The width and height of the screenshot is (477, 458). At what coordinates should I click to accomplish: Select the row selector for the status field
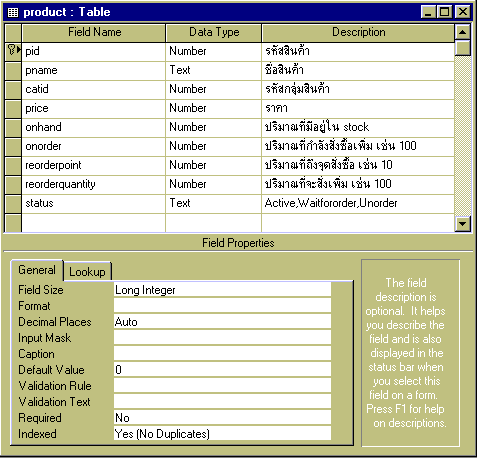[x=13, y=203]
